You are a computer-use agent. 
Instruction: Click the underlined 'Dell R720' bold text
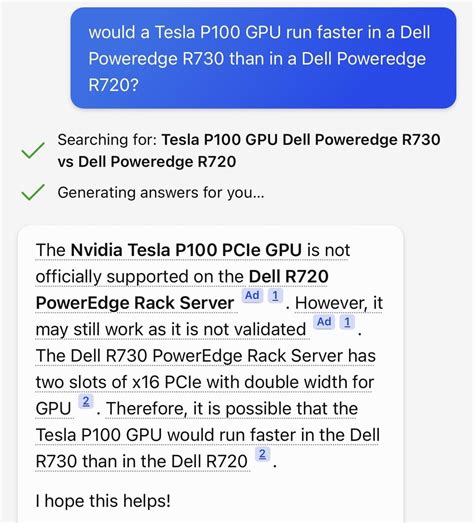[289, 277]
